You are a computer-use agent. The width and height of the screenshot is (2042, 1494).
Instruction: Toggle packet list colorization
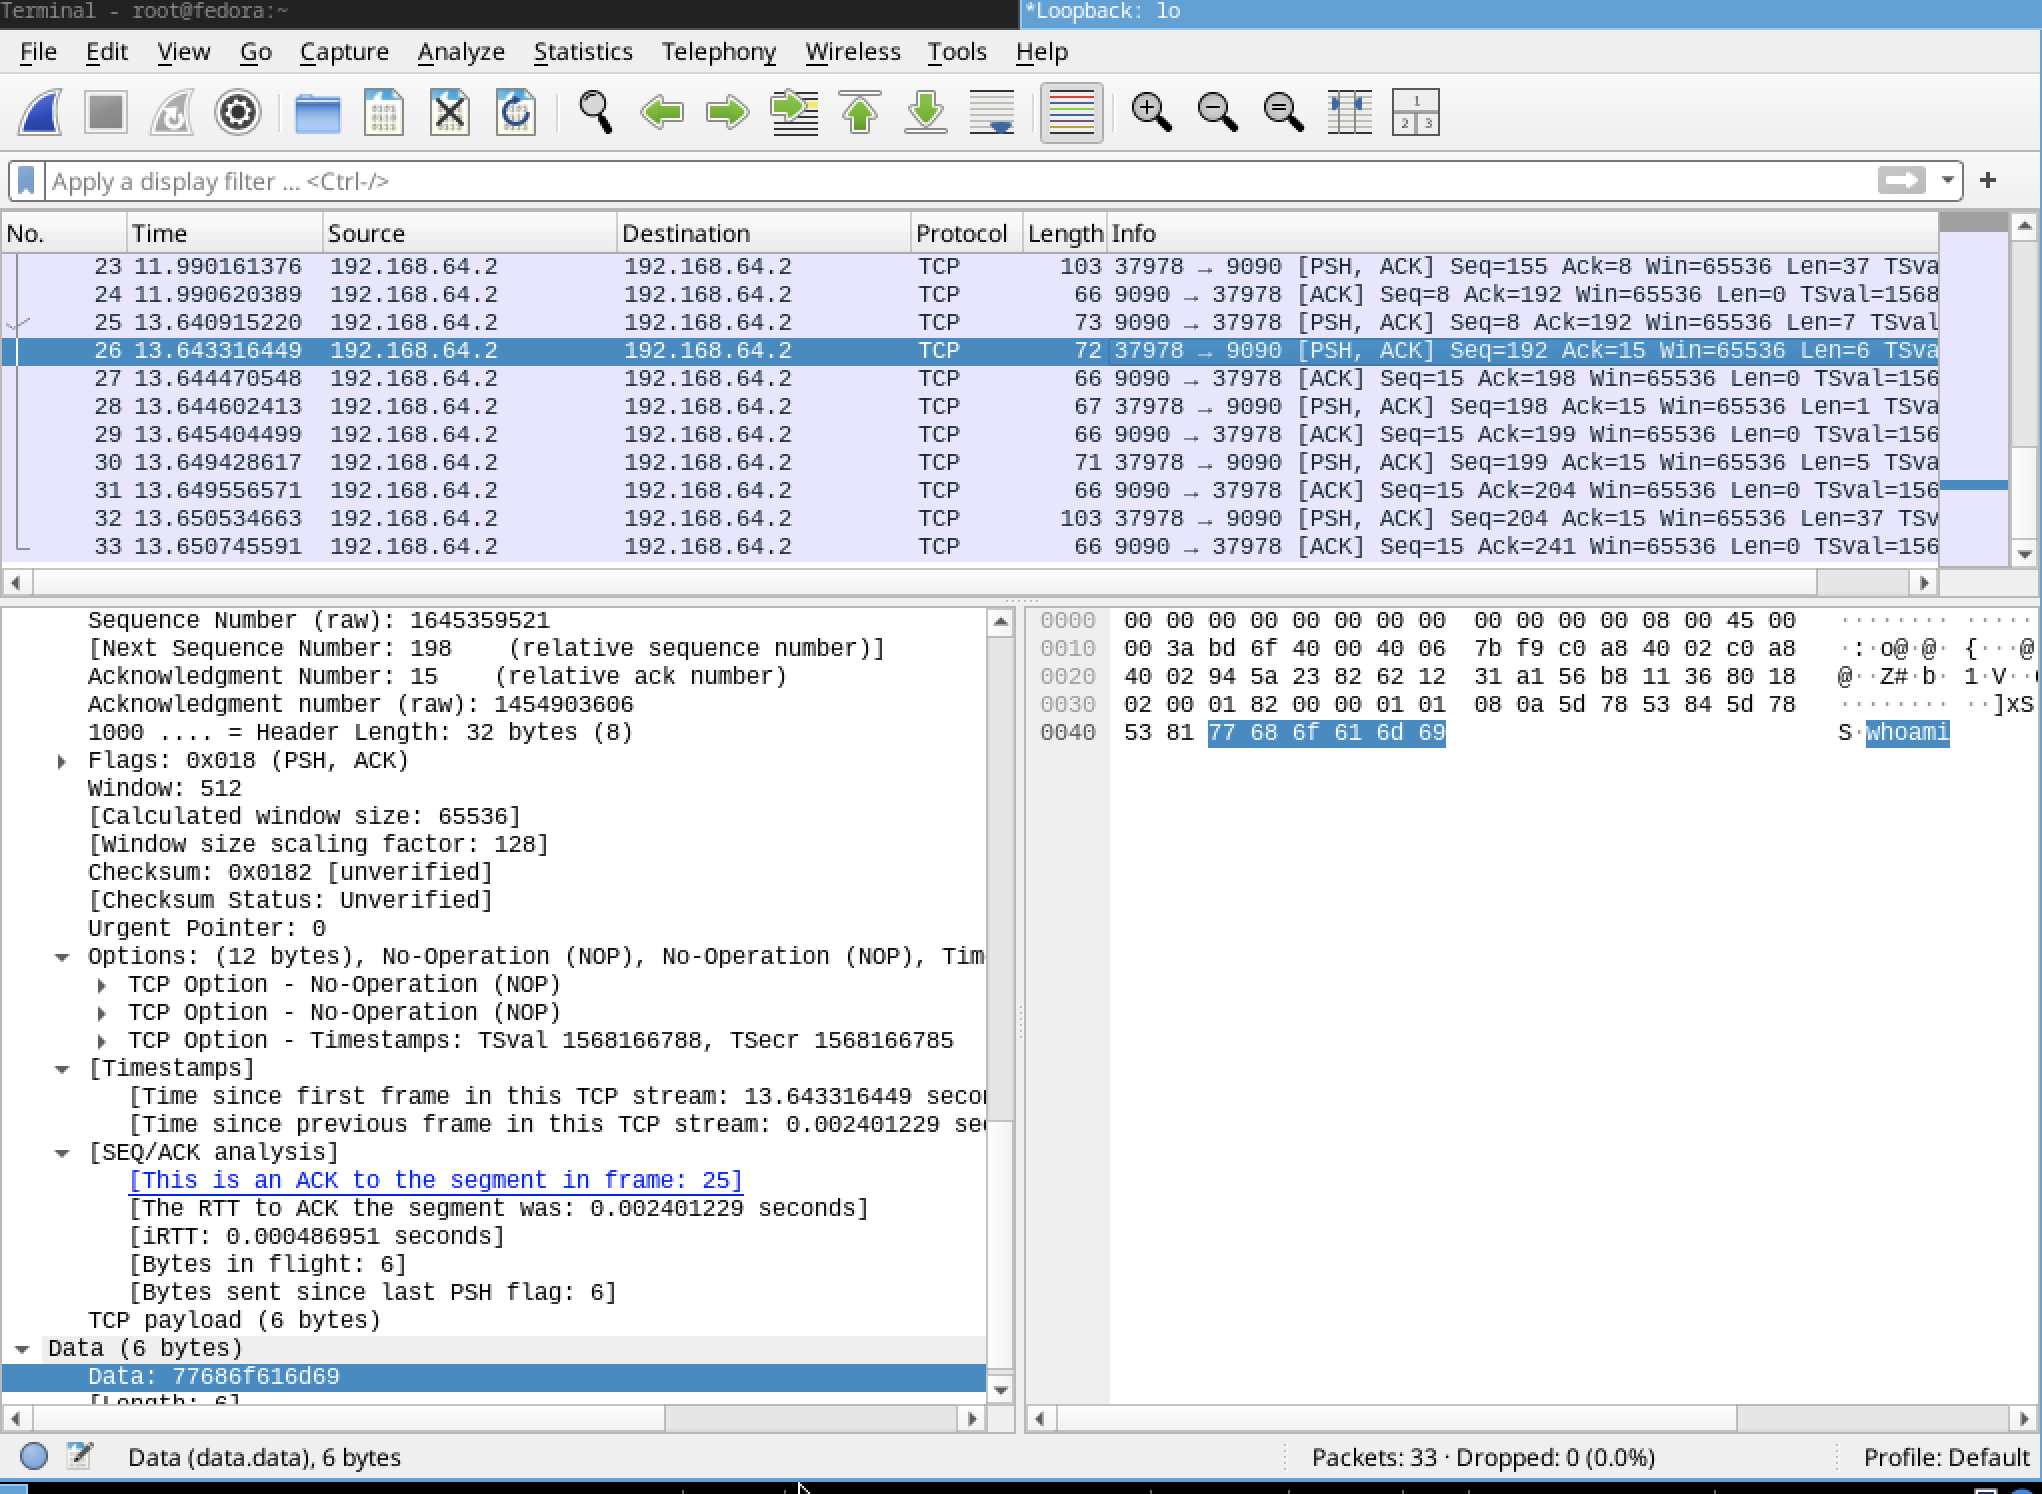coord(1071,112)
